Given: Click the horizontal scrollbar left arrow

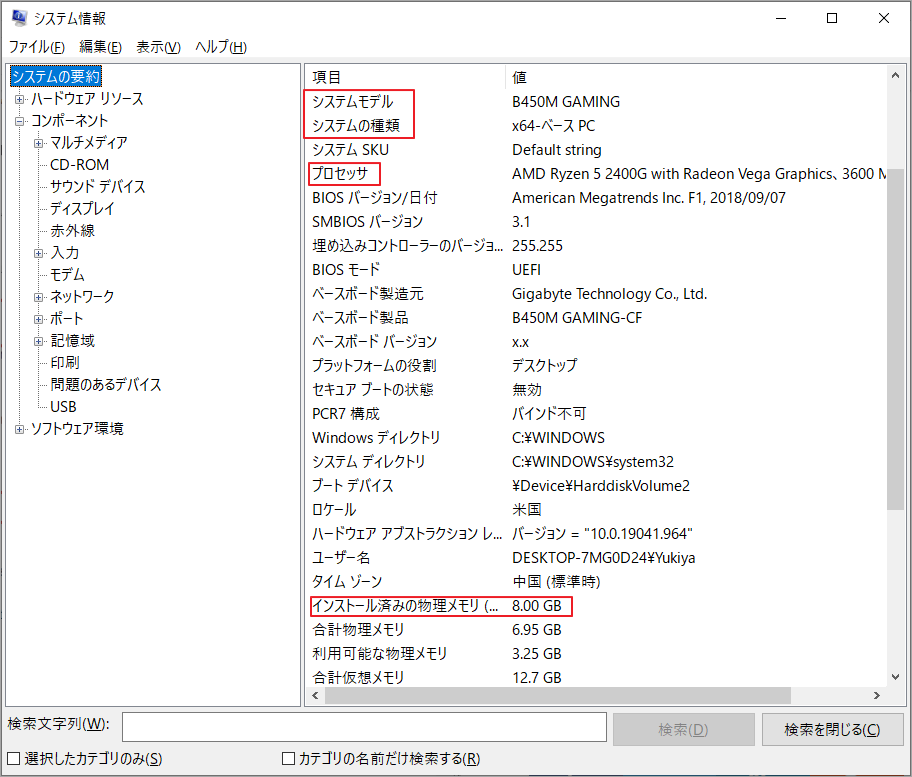Looking at the screenshot, I should (x=315, y=696).
